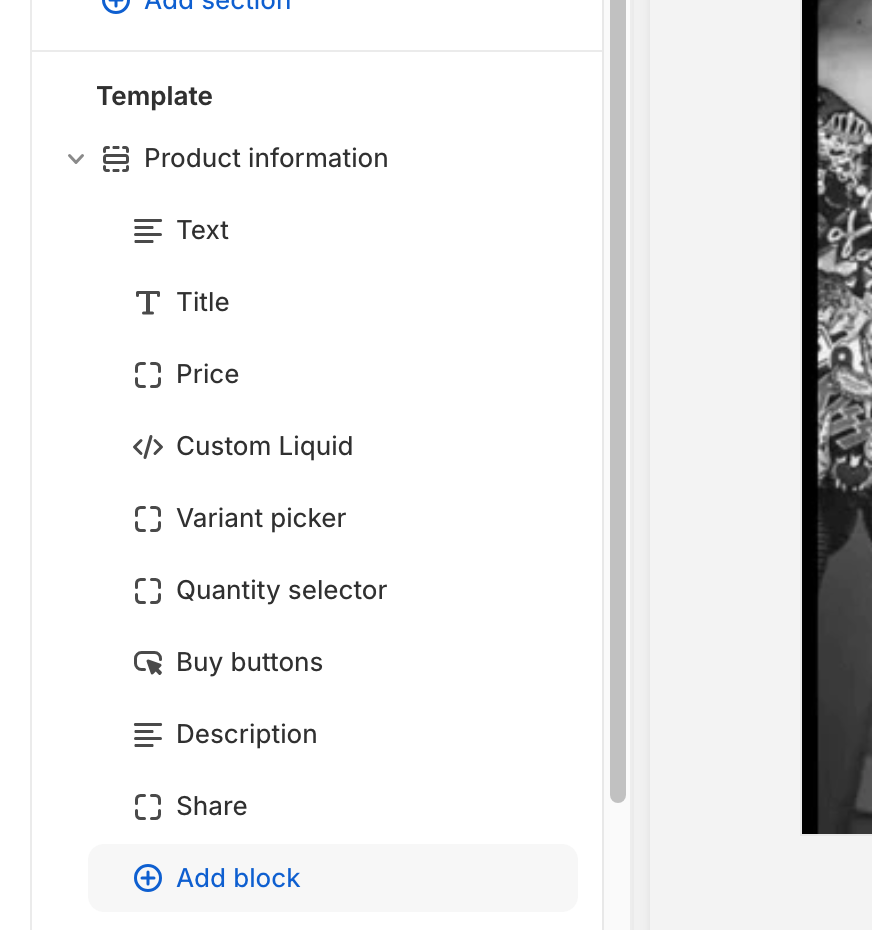Click the cursor icon beside Buy buttons
This screenshot has height=930, width=872.
pos(147,662)
